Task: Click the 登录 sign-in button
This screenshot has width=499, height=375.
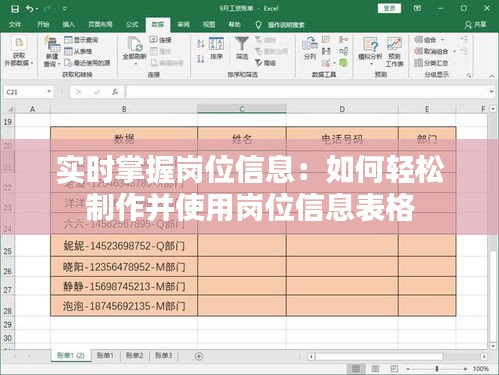Action: coord(389,8)
